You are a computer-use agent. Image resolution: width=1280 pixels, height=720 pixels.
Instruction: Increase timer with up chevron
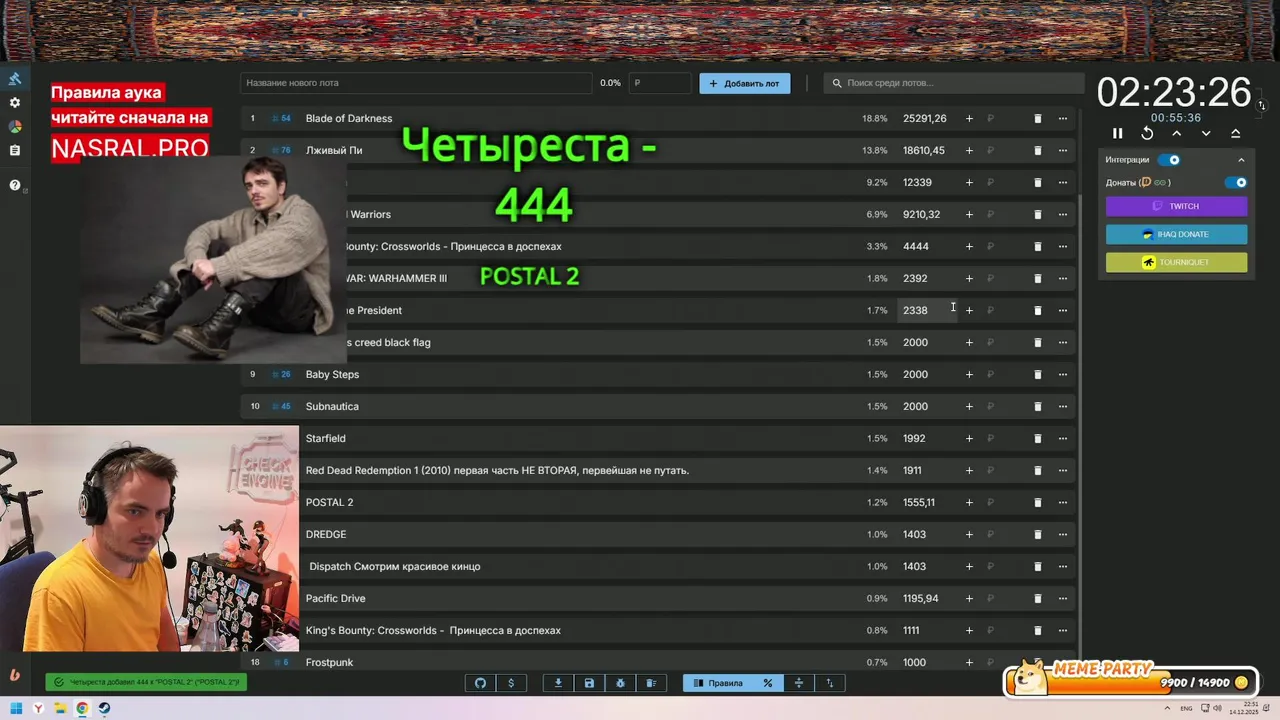point(1177,133)
